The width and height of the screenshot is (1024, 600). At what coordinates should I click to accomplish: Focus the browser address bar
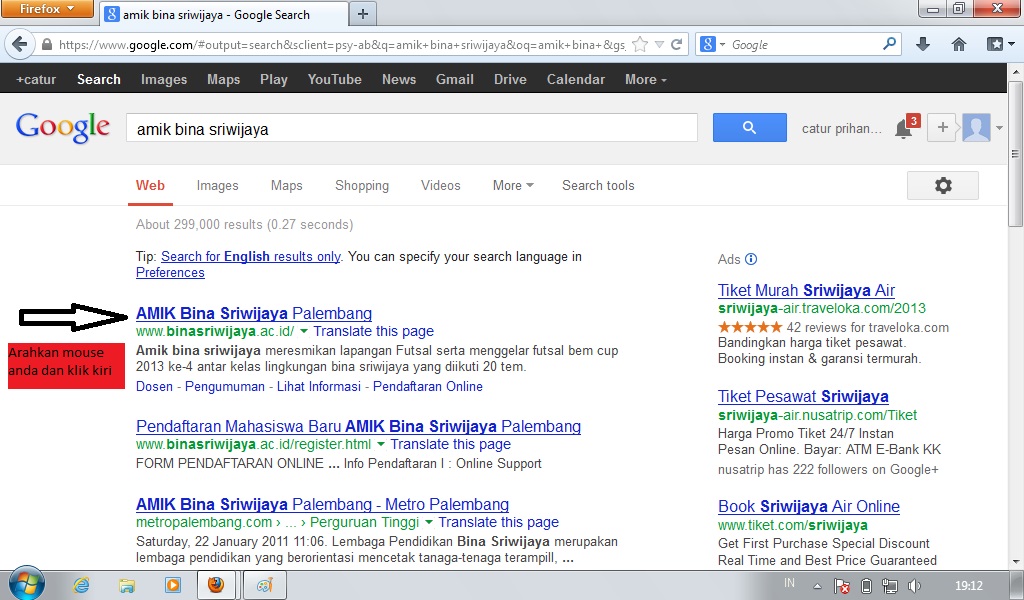pos(342,44)
